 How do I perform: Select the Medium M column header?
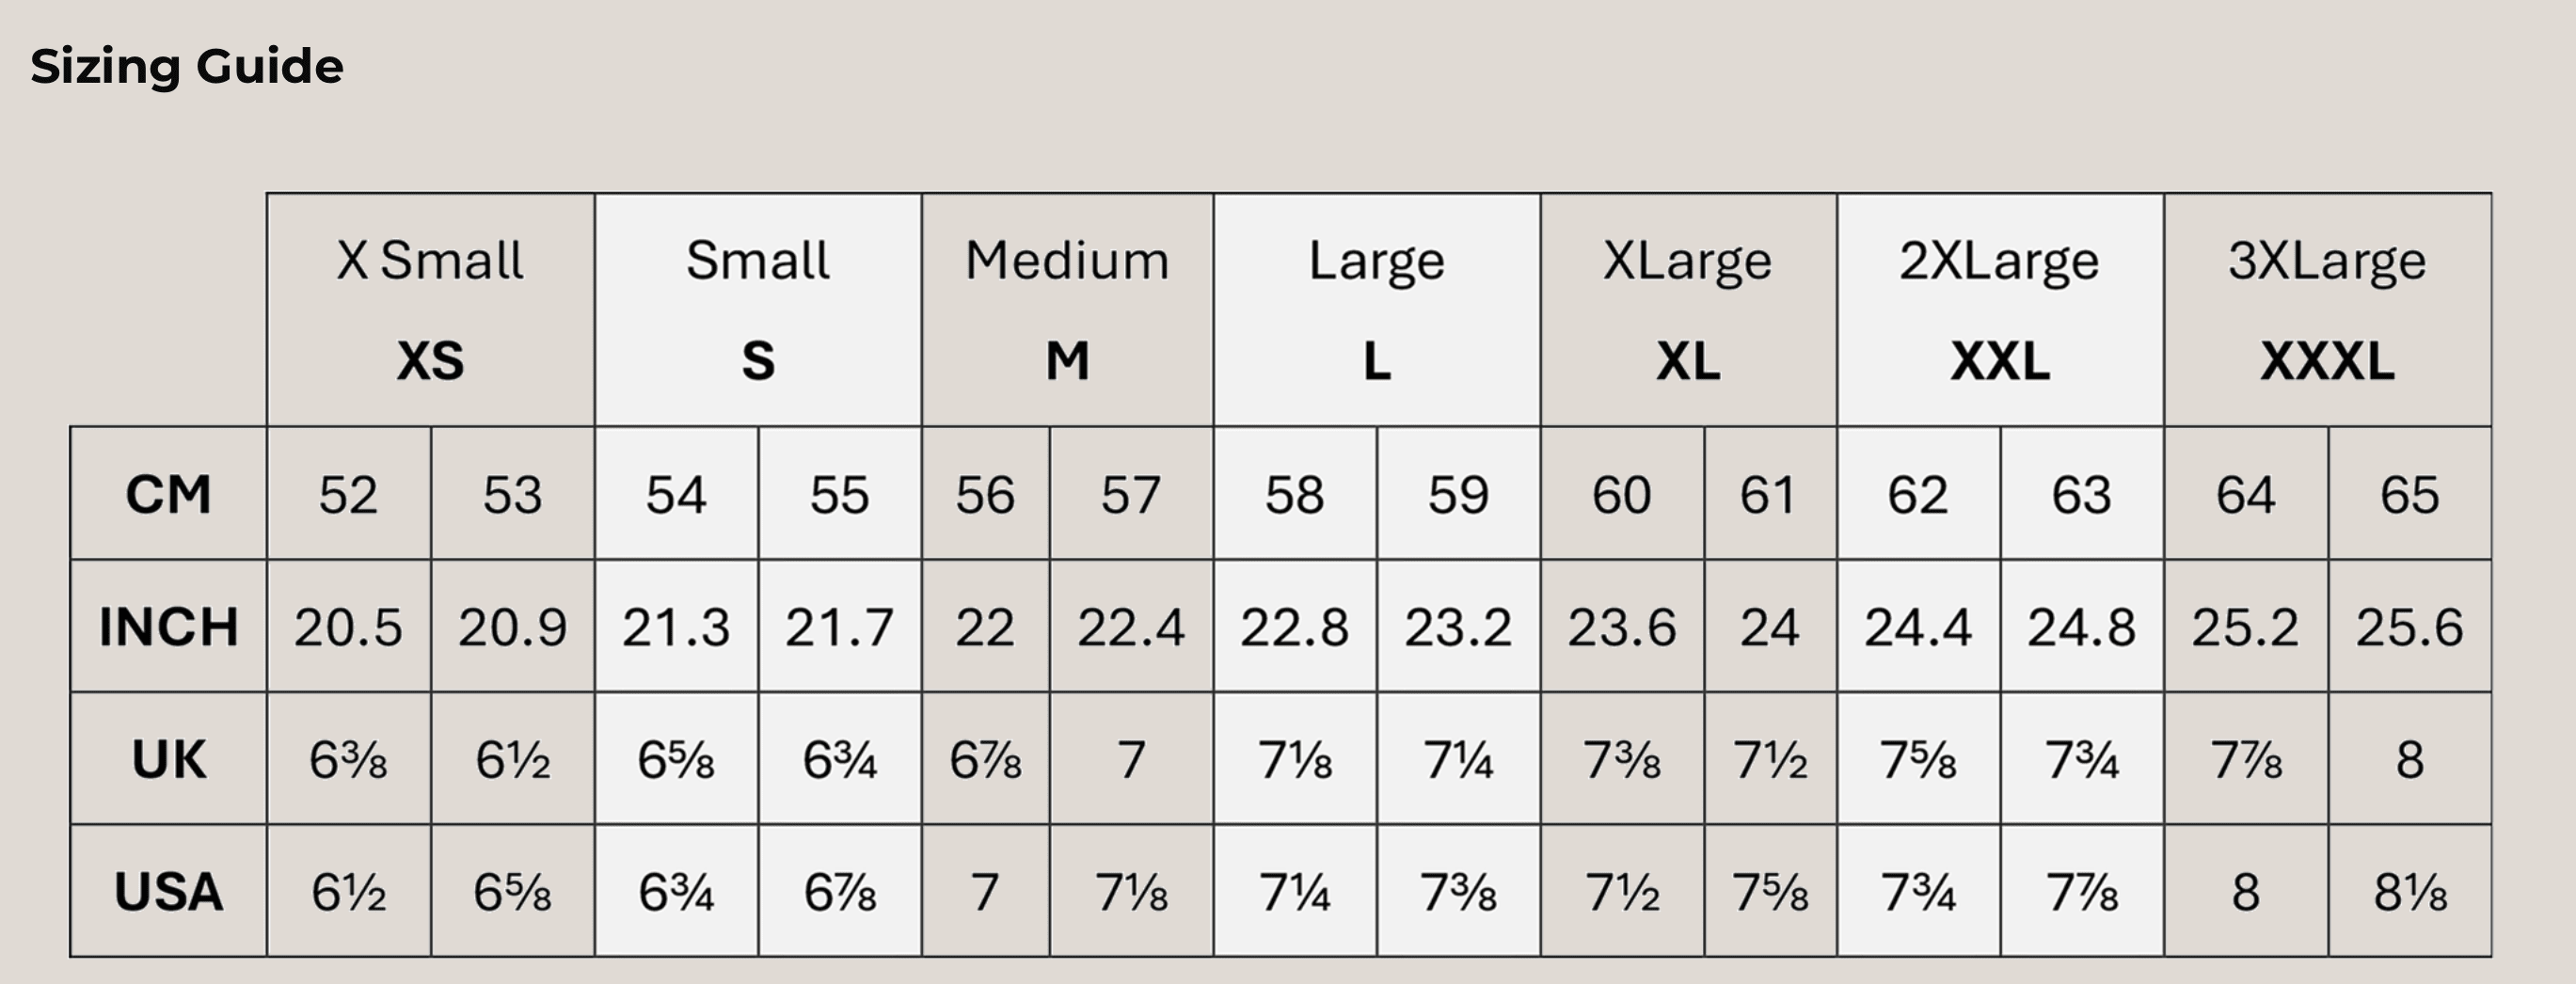1067,309
